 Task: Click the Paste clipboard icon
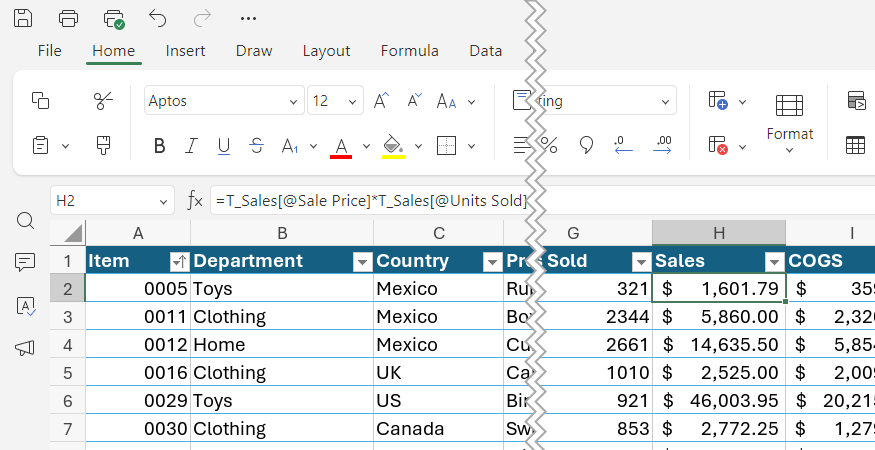pyautogui.click(x=41, y=146)
